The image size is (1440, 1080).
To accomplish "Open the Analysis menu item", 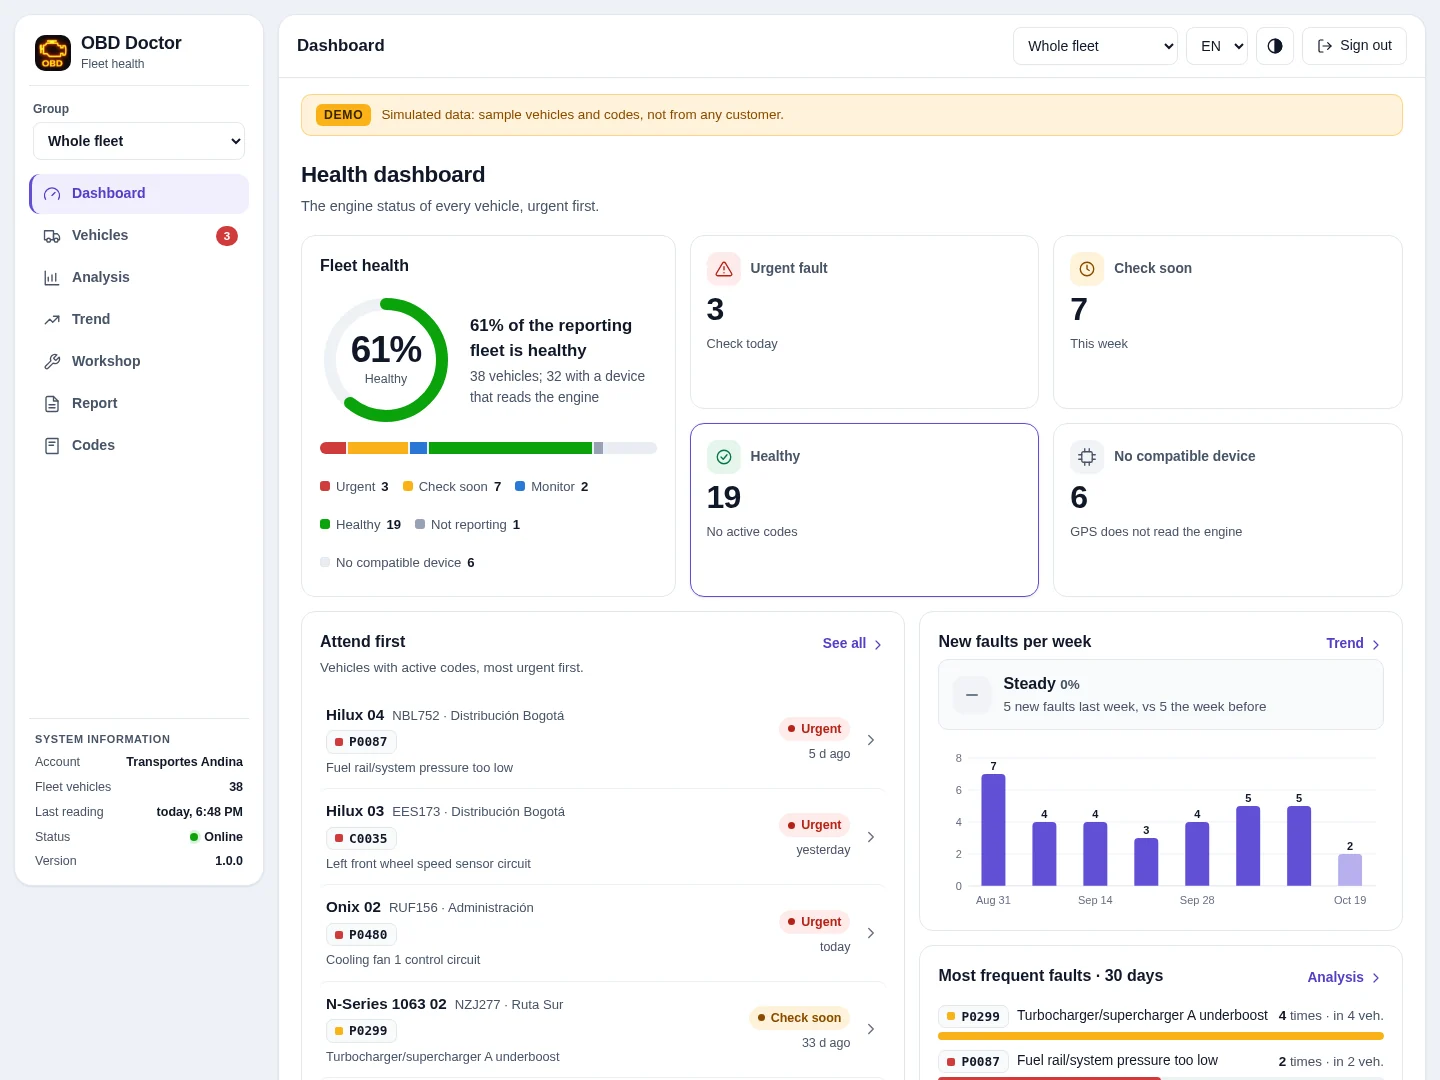I will click(x=139, y=278).
